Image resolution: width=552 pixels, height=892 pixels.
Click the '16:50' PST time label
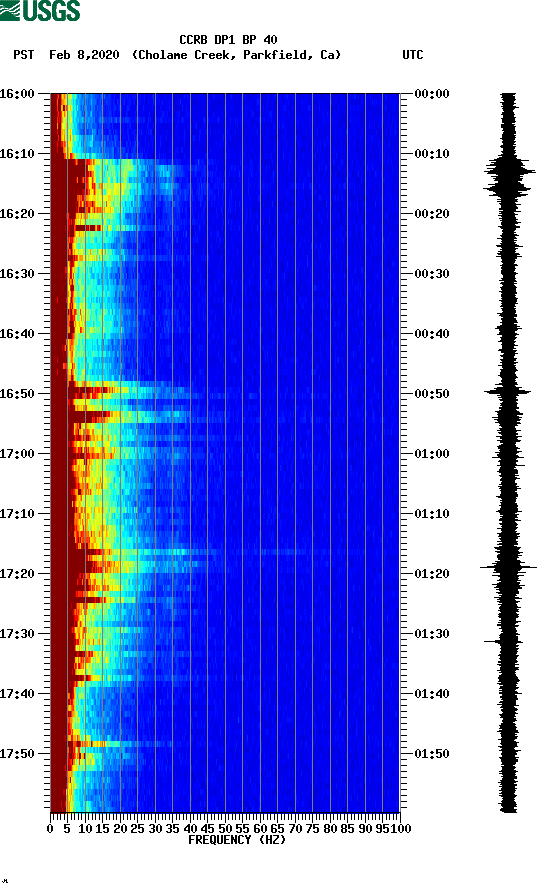[x=17, y=394]
